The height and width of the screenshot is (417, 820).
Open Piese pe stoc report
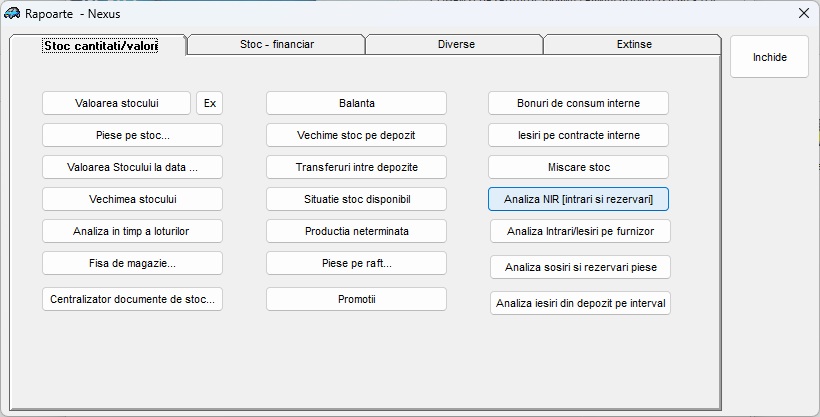[x=132, y=135]
